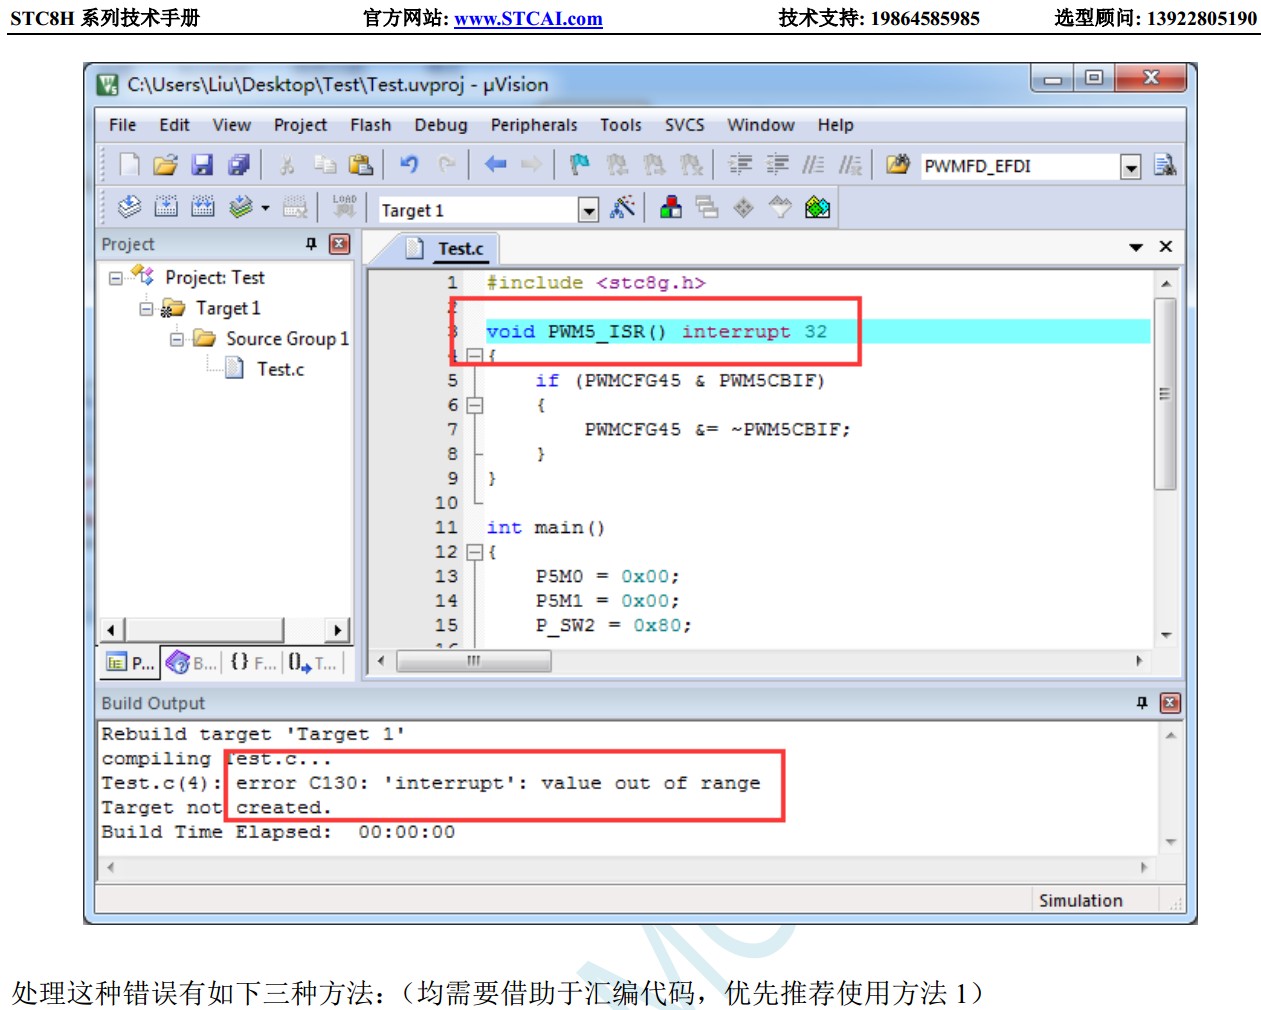Pin the Build Output panel

coord(1142,703)
